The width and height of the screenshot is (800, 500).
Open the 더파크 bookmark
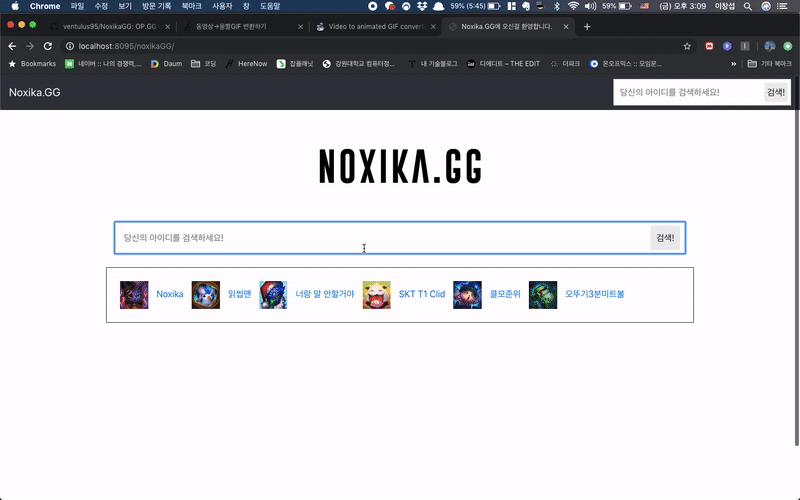tap(565, 64)
